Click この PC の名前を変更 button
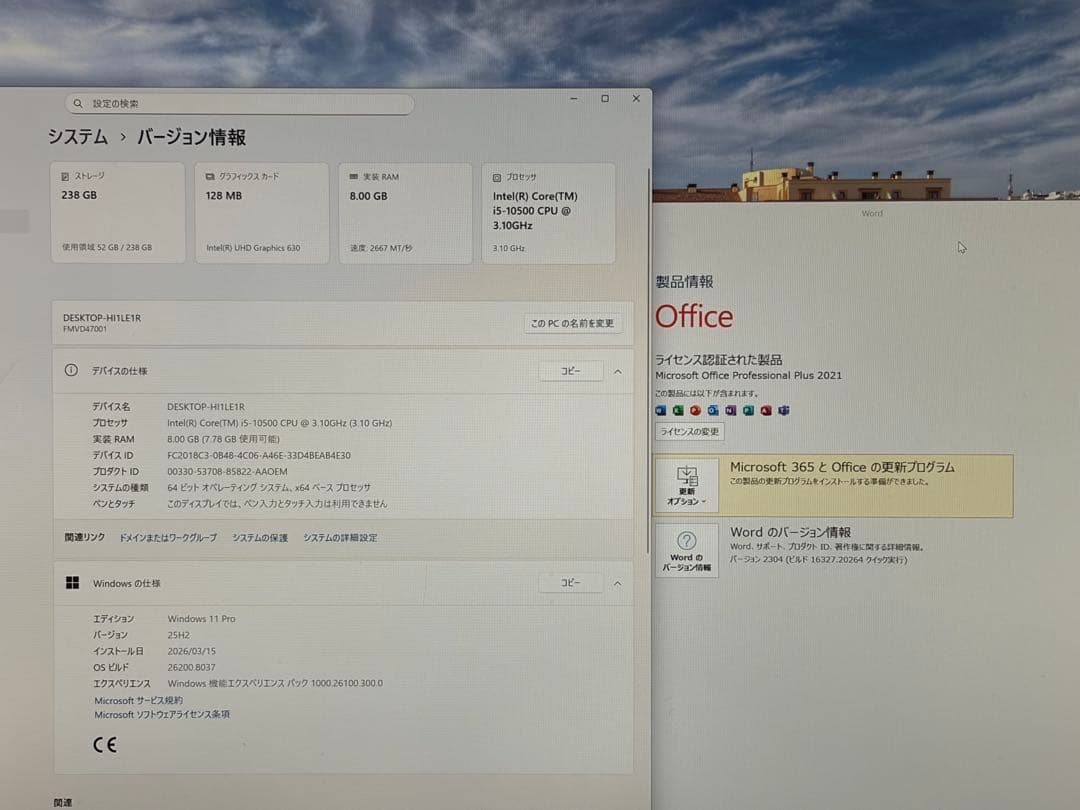 pos(572,323)
